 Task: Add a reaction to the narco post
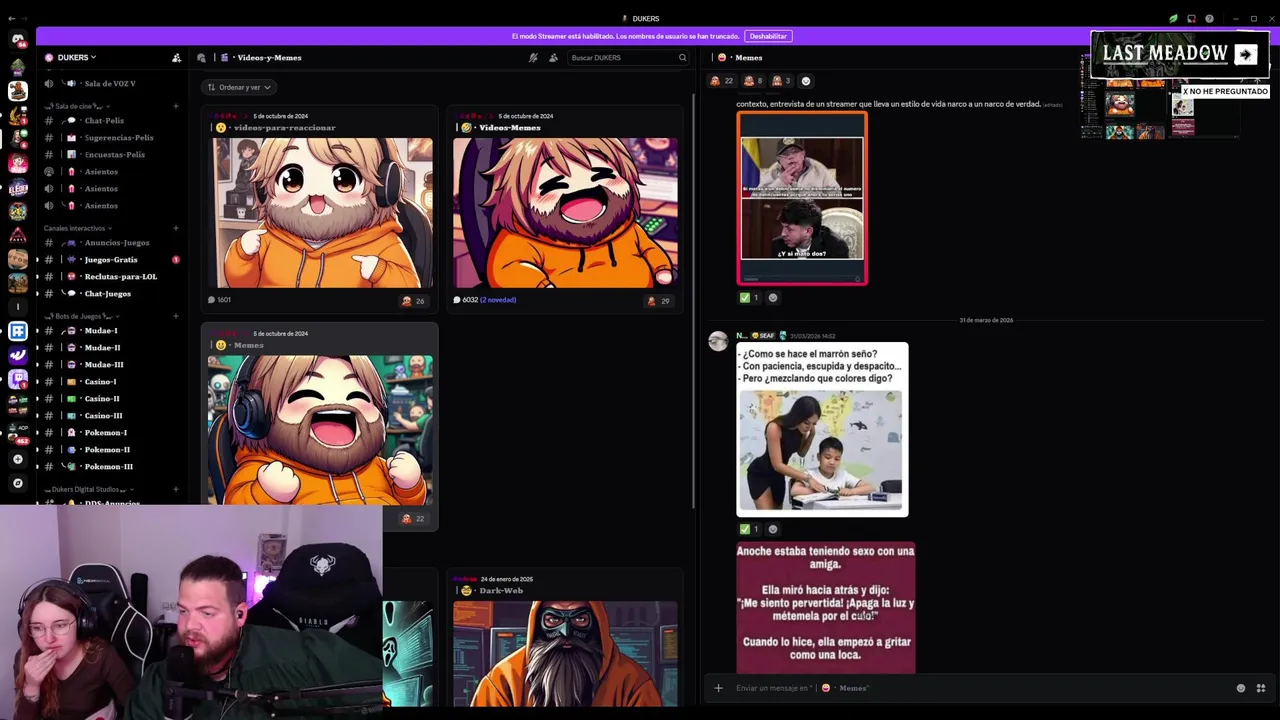pos(772,298)
